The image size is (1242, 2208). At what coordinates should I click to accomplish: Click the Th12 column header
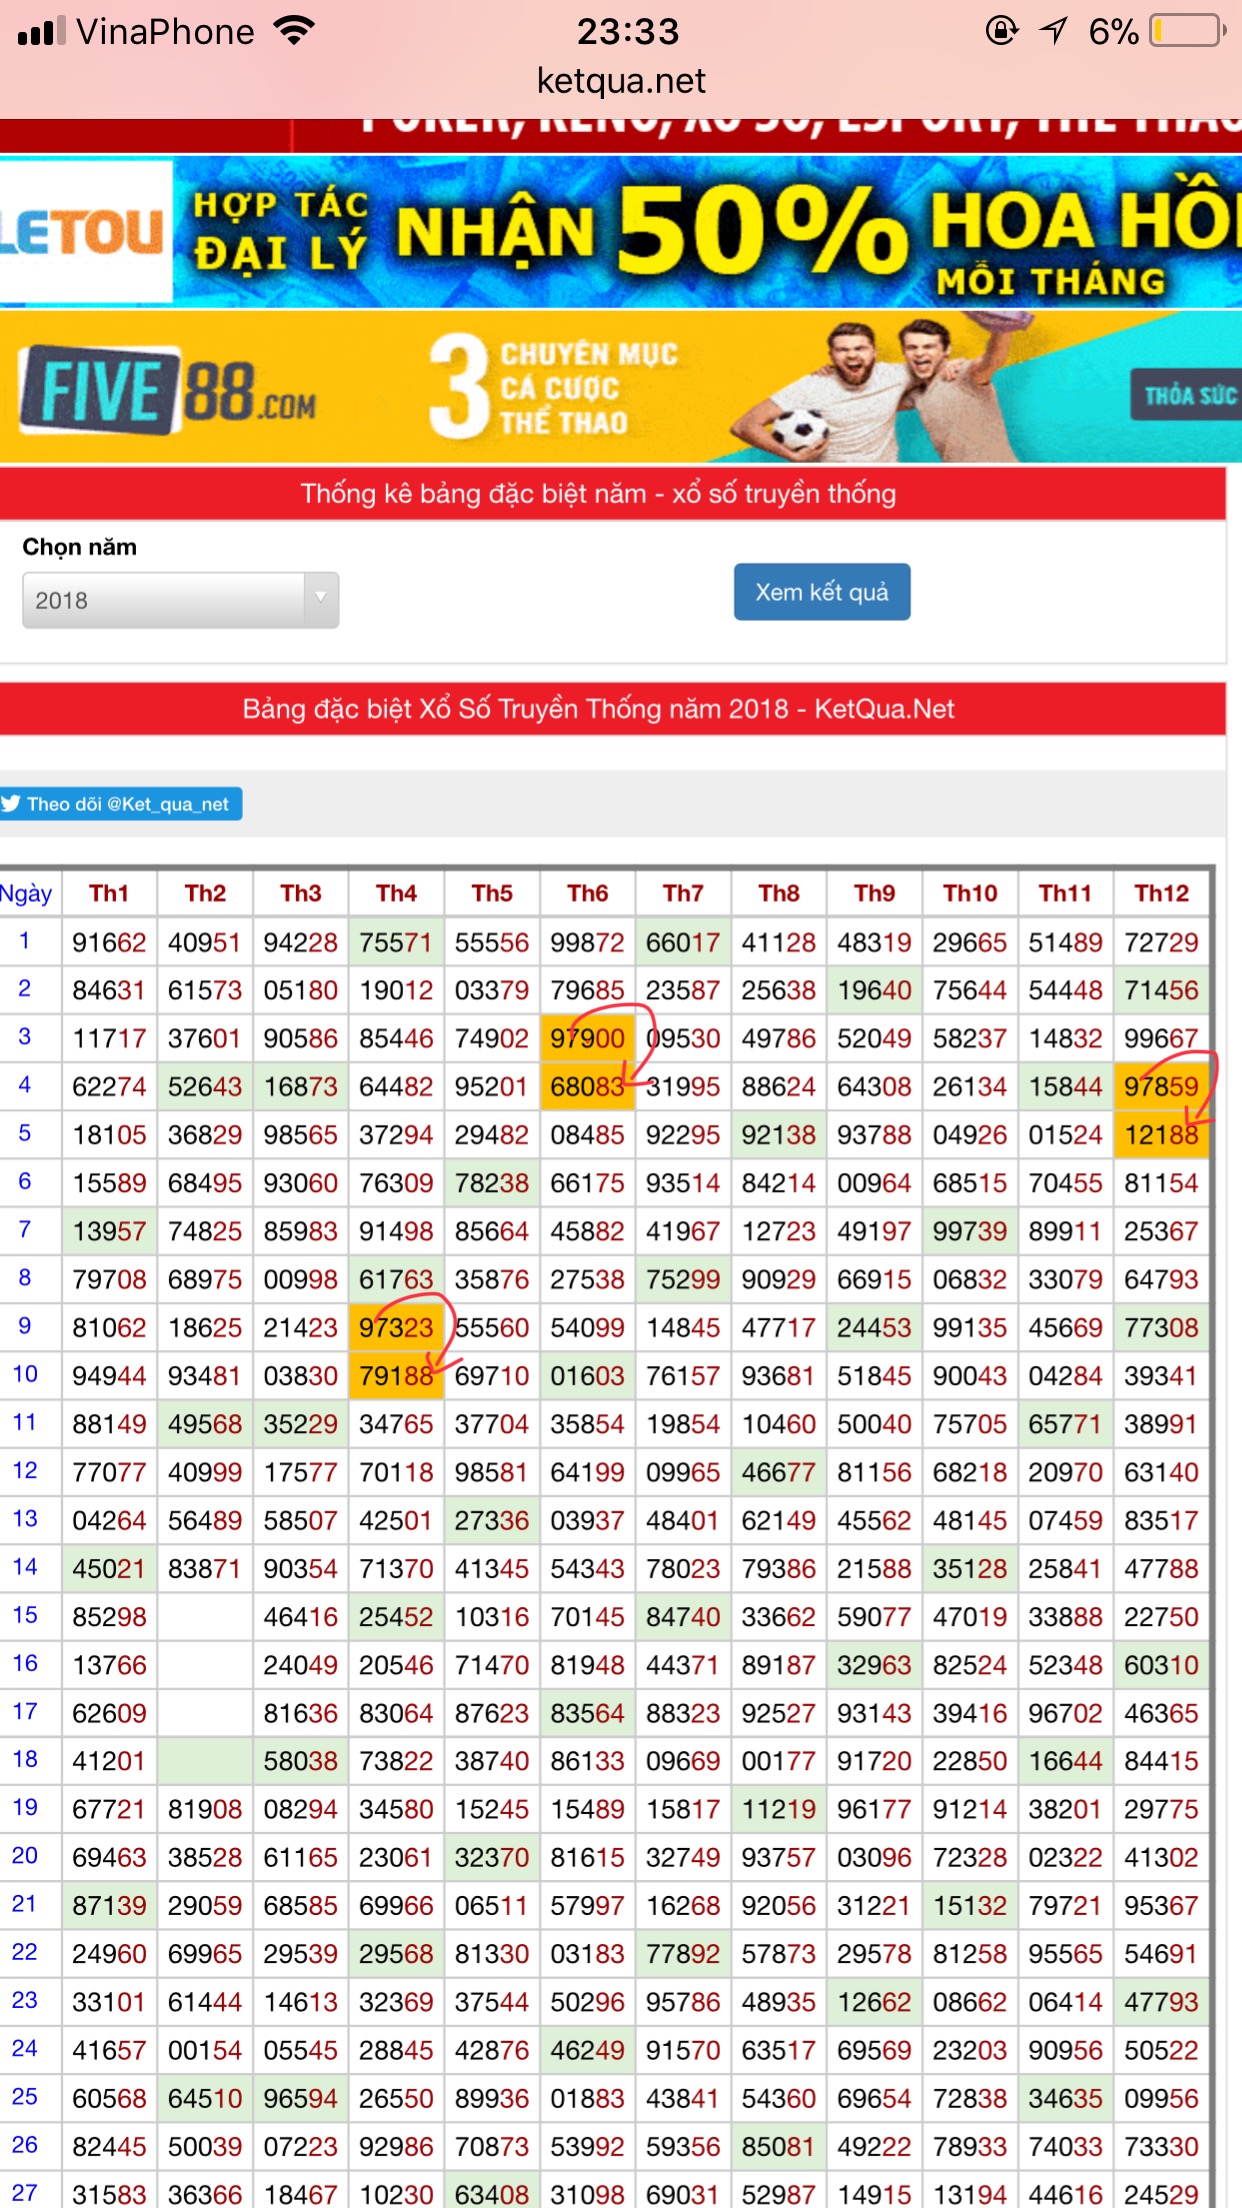pyautogui.click(x=1161, y=893)
